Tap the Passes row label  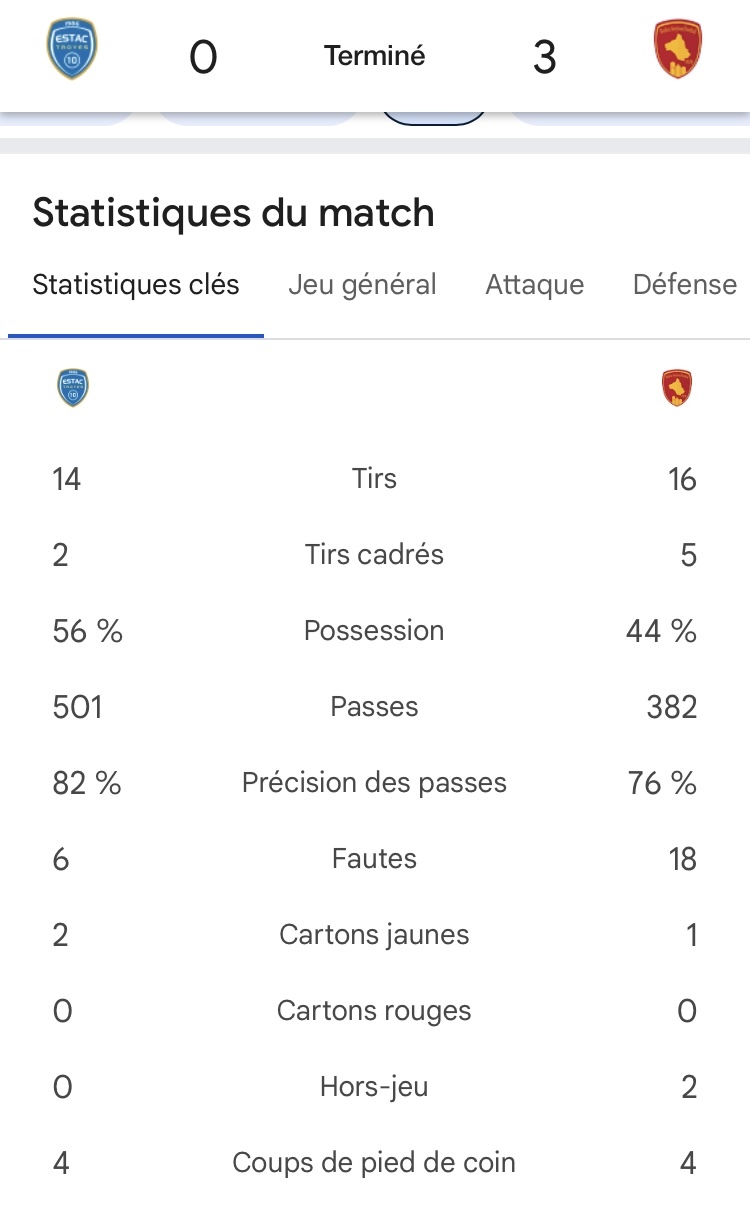375,707
